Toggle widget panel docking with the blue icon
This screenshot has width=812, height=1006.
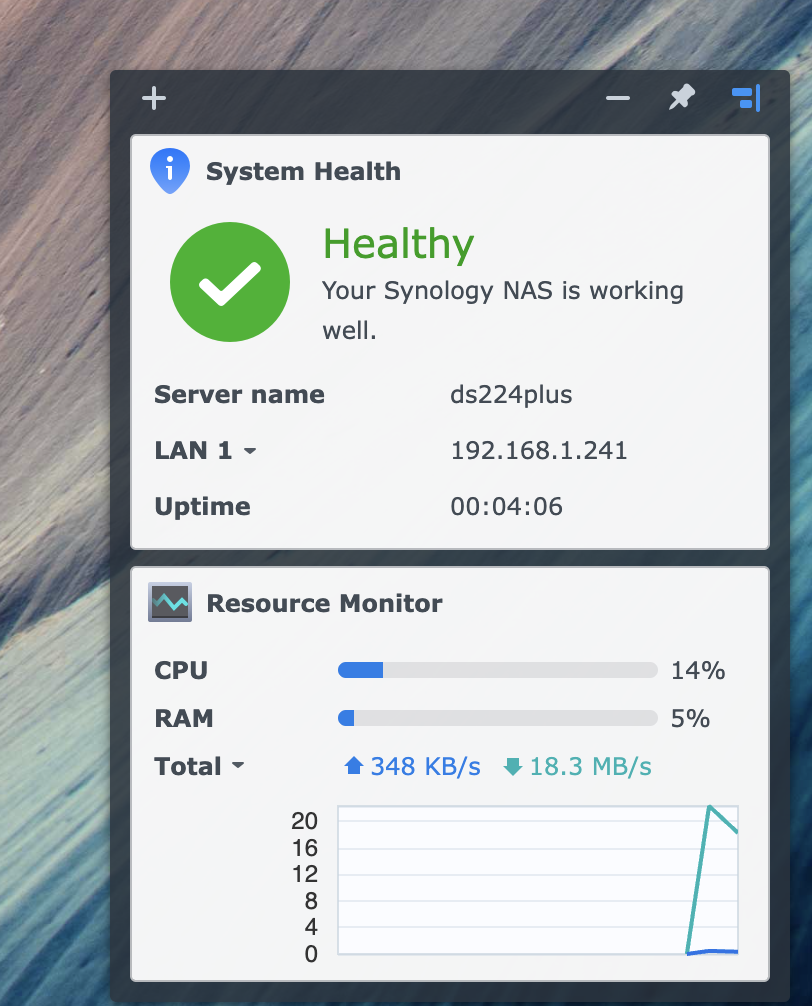tap(746, 98)
